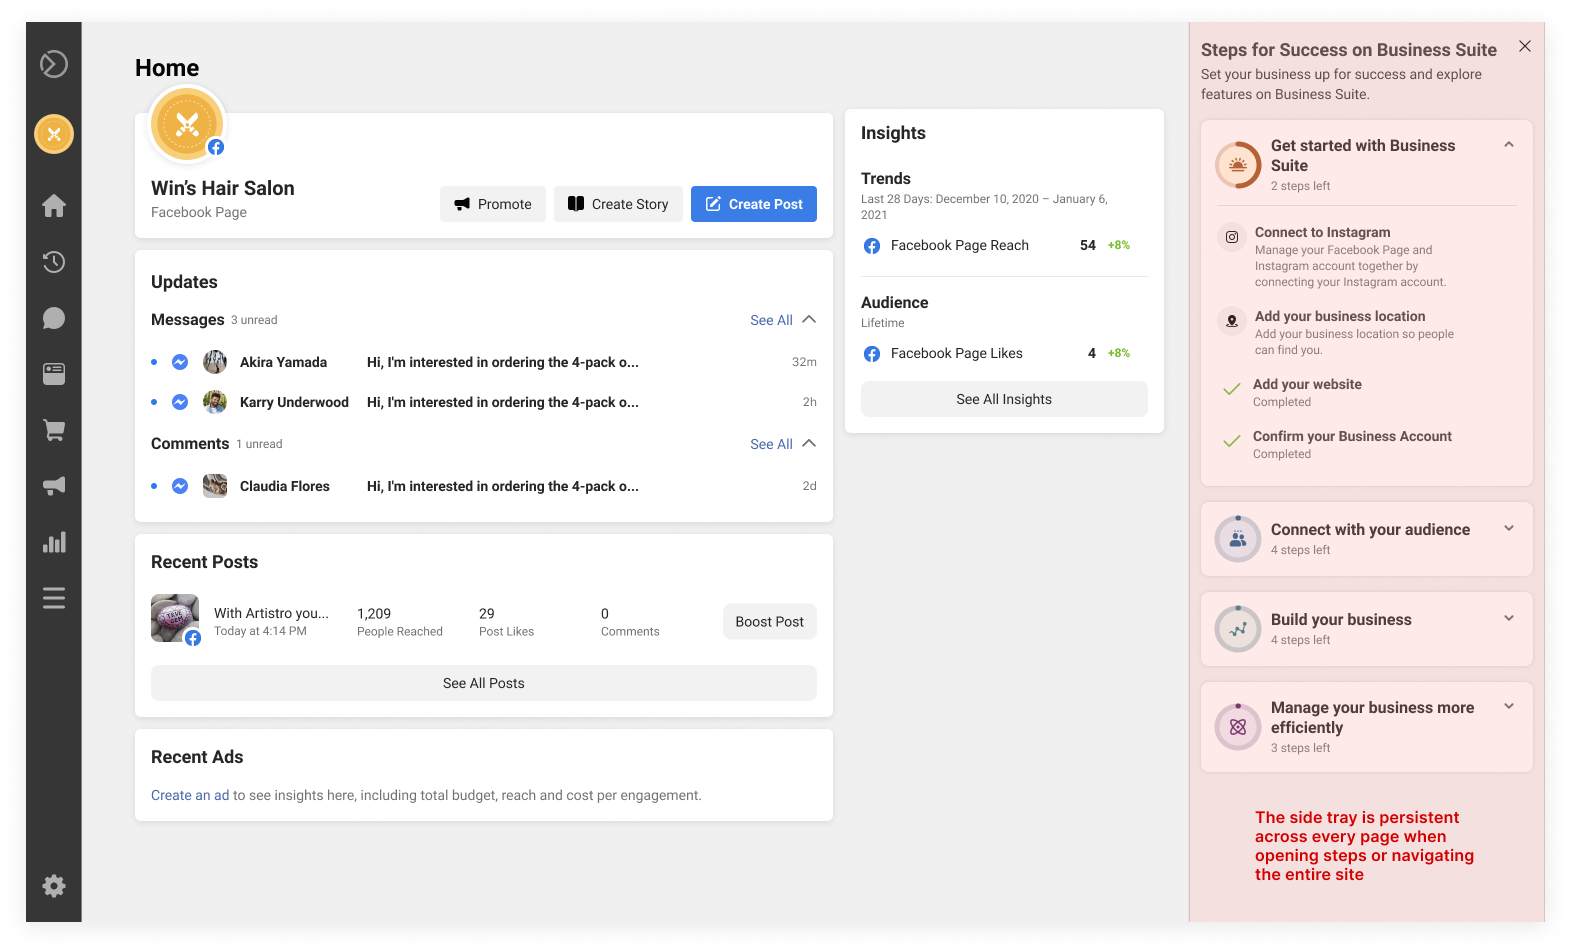Collapse the Get started with Business Suite section
1571x952 pixels.
[1509, 145]
